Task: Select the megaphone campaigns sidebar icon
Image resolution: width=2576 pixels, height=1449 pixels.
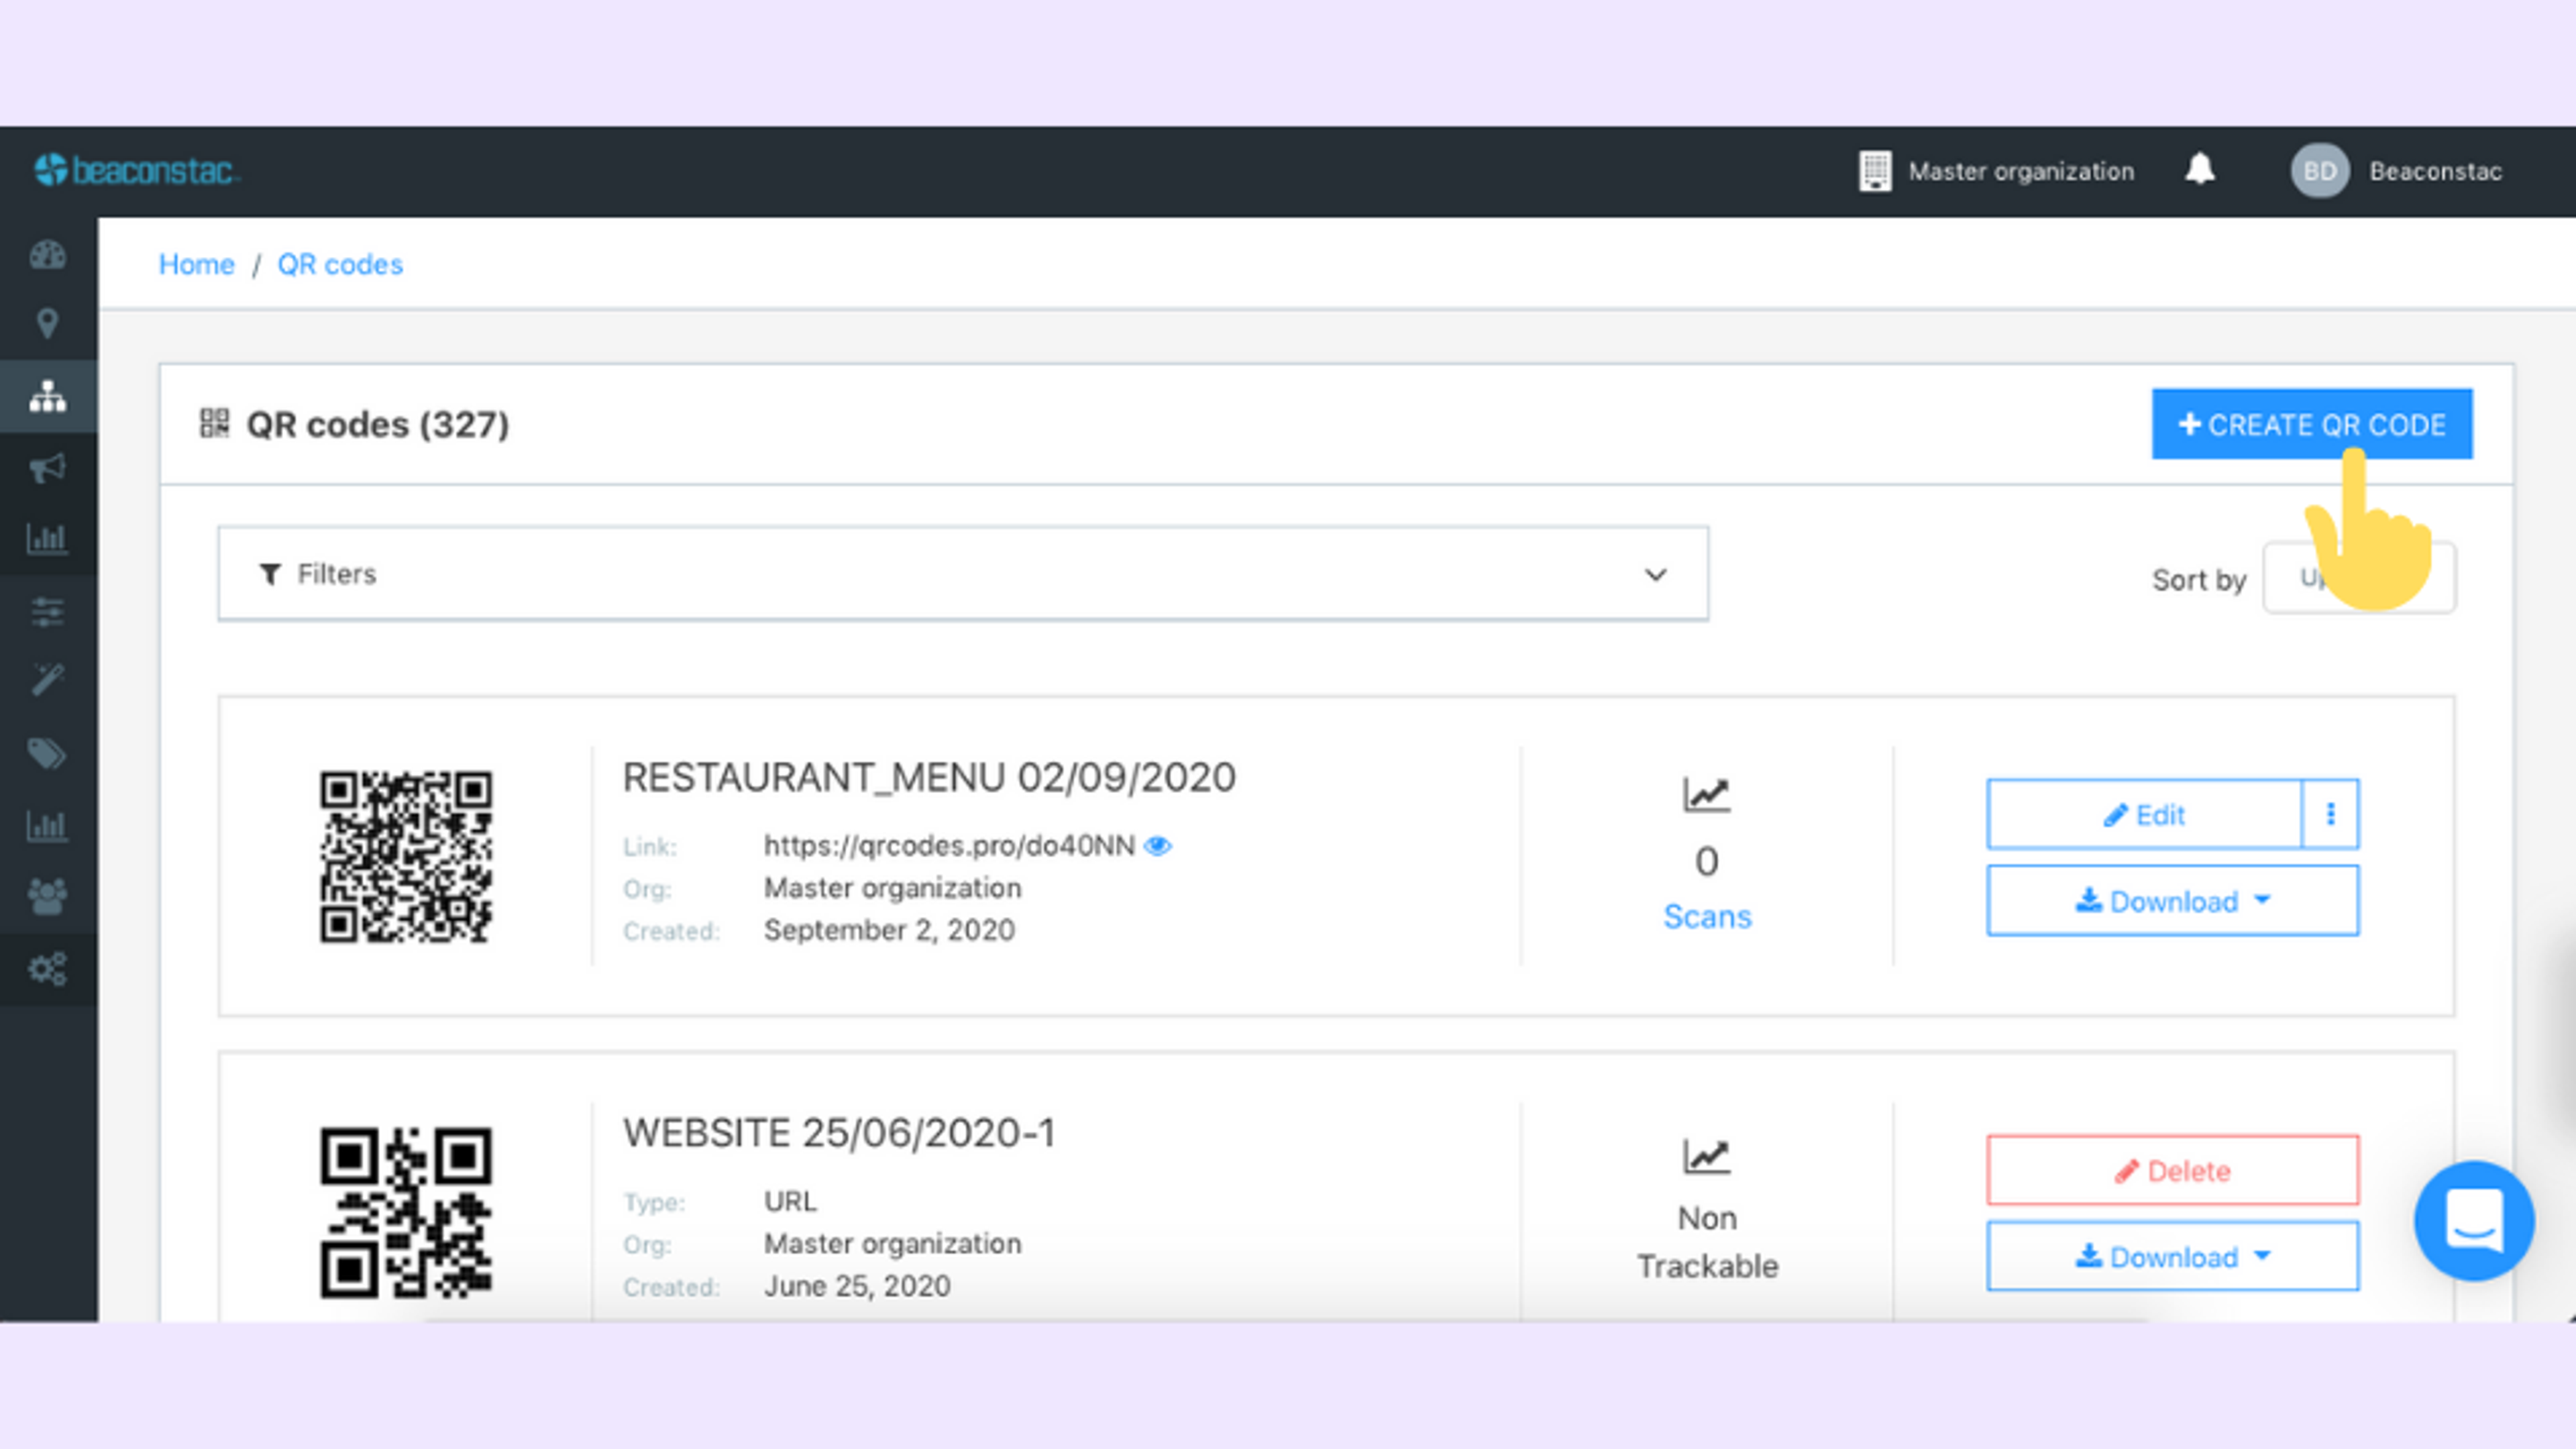Action: pos(47,468)
